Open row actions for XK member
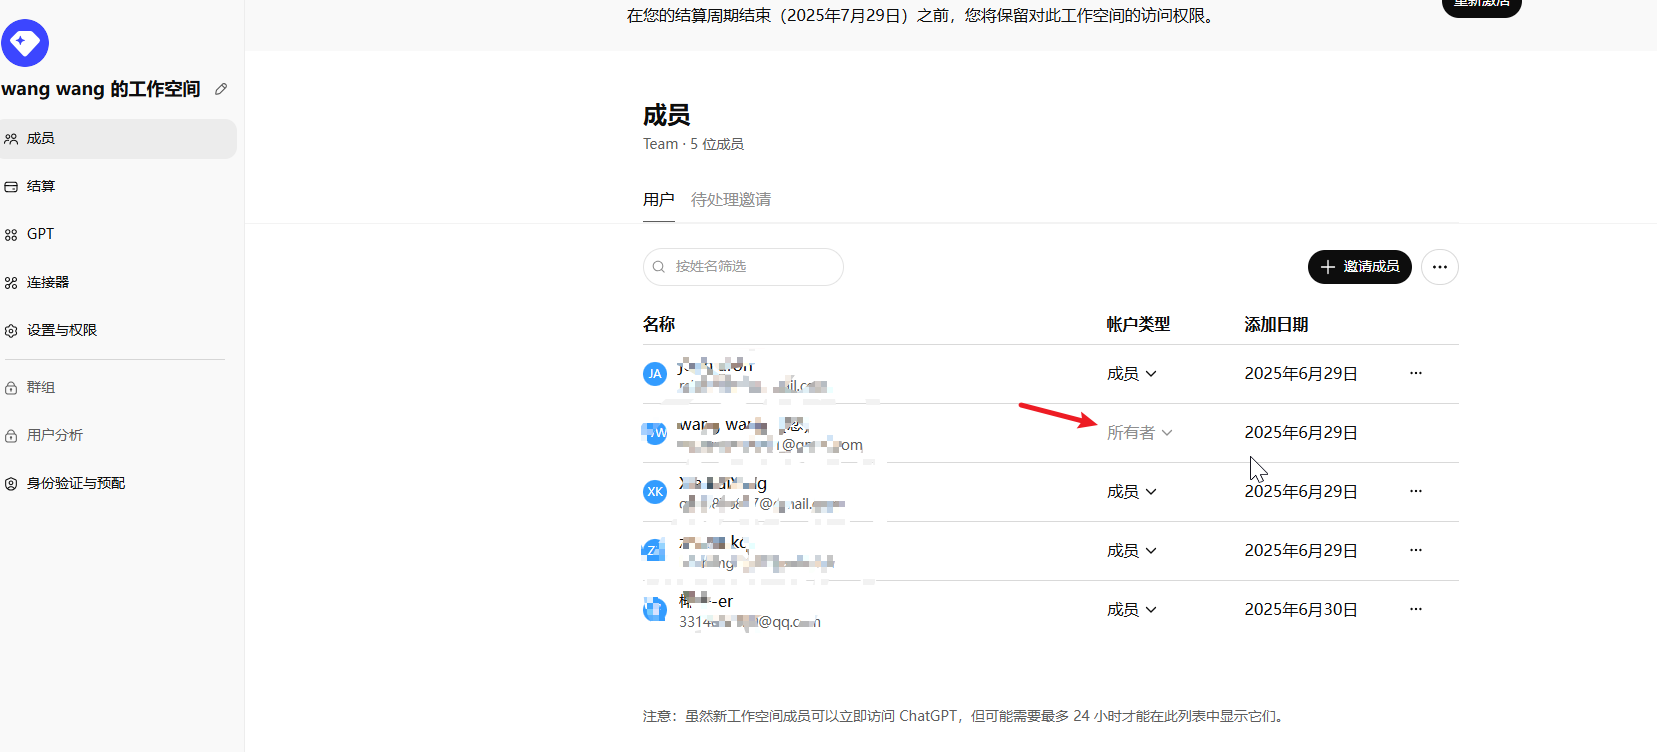Screen dimensions: 1657x752 click(1415, 491)
